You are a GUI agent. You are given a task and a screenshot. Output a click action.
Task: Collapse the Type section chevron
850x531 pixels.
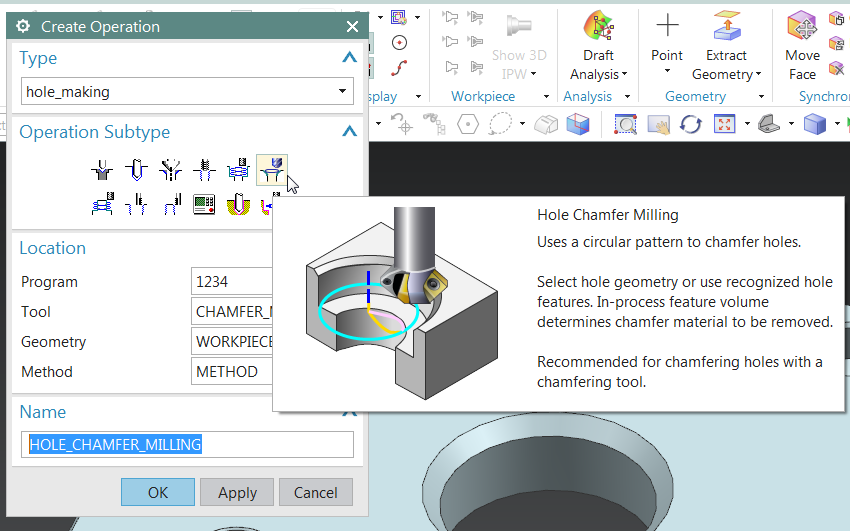[x=350, y=57]
